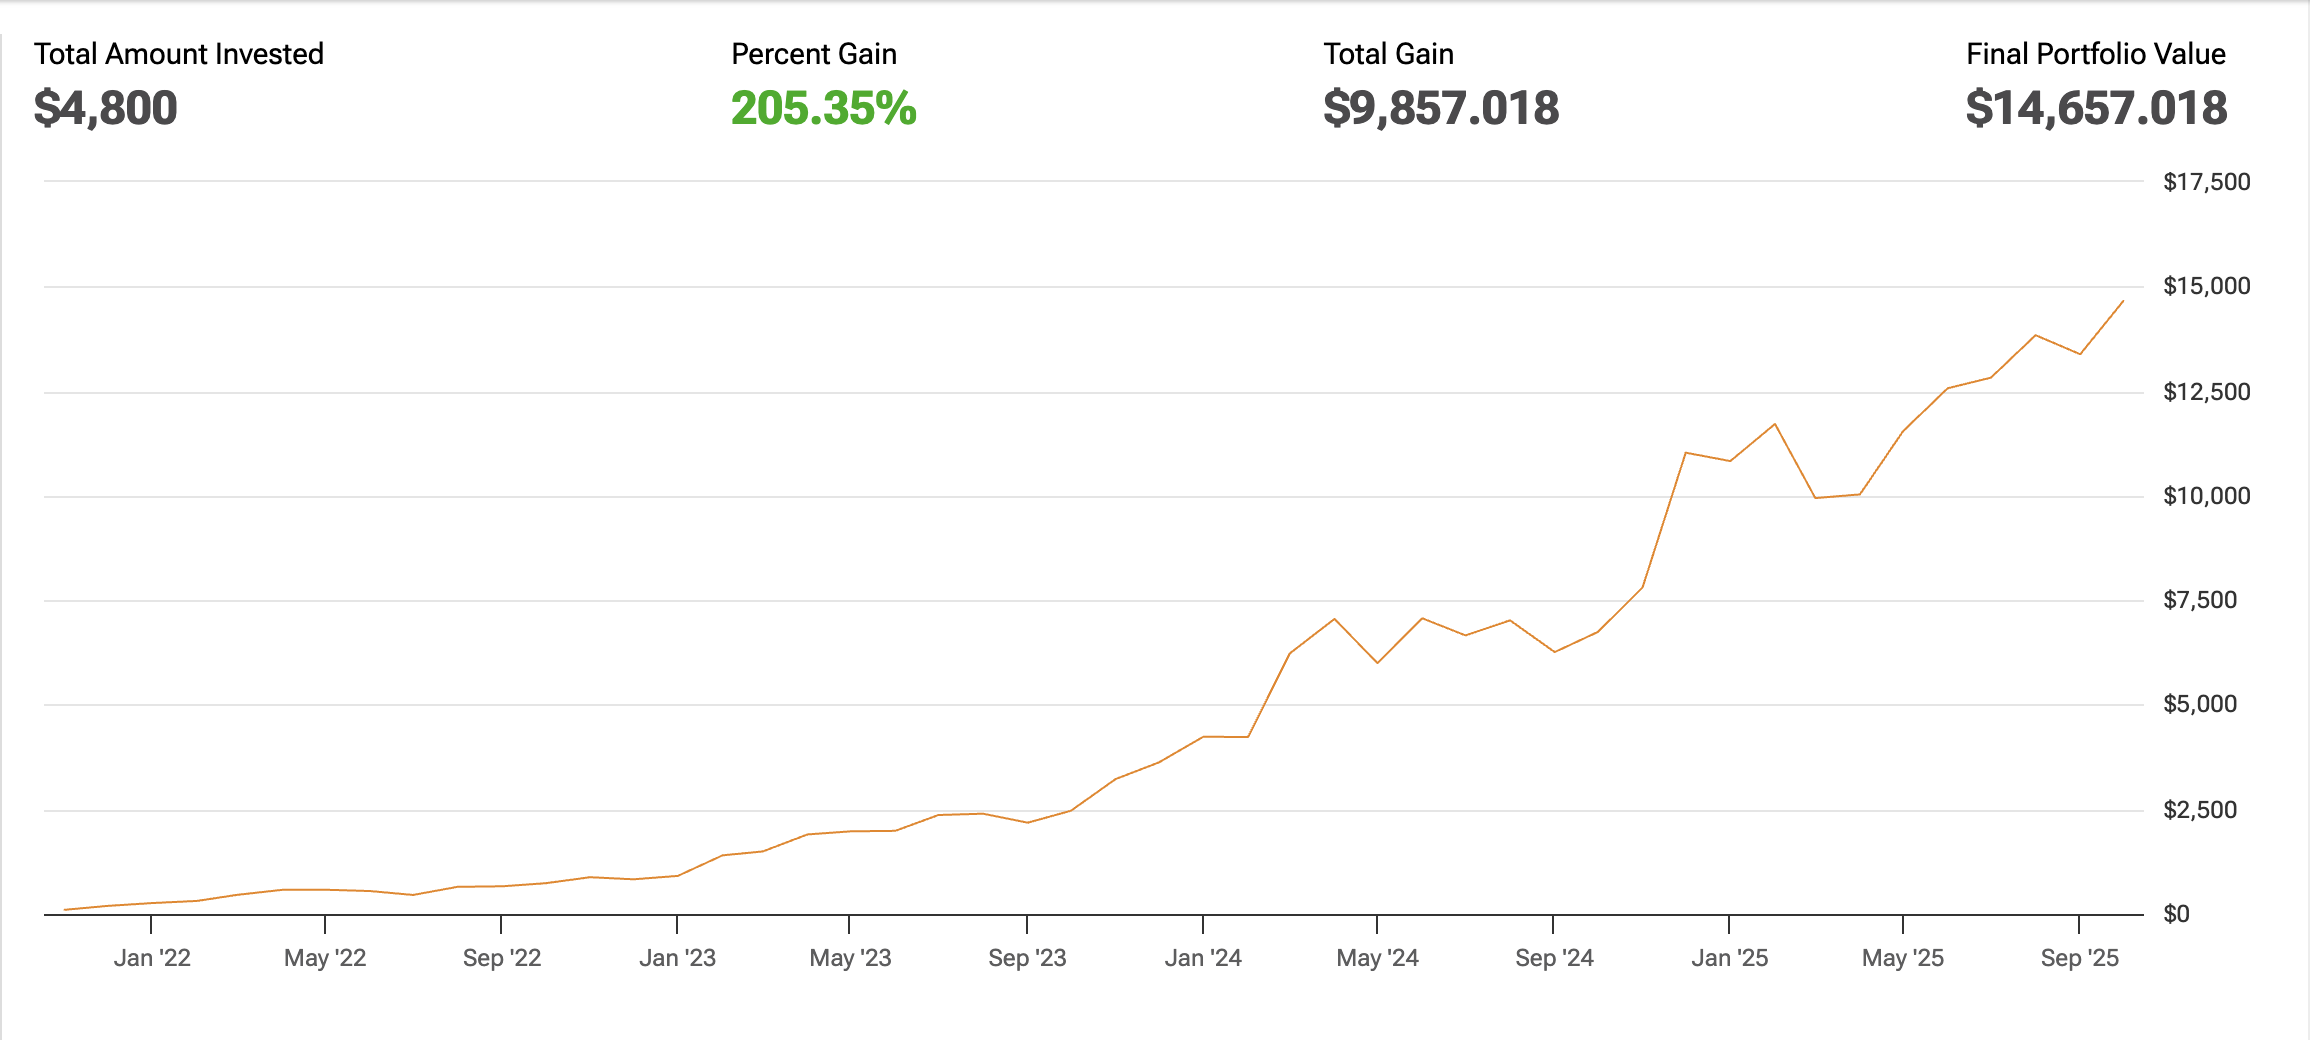Click the Final Portfolio Value label
The height and width of the screenshot is (1040, 2310).
click(2095, 54)
